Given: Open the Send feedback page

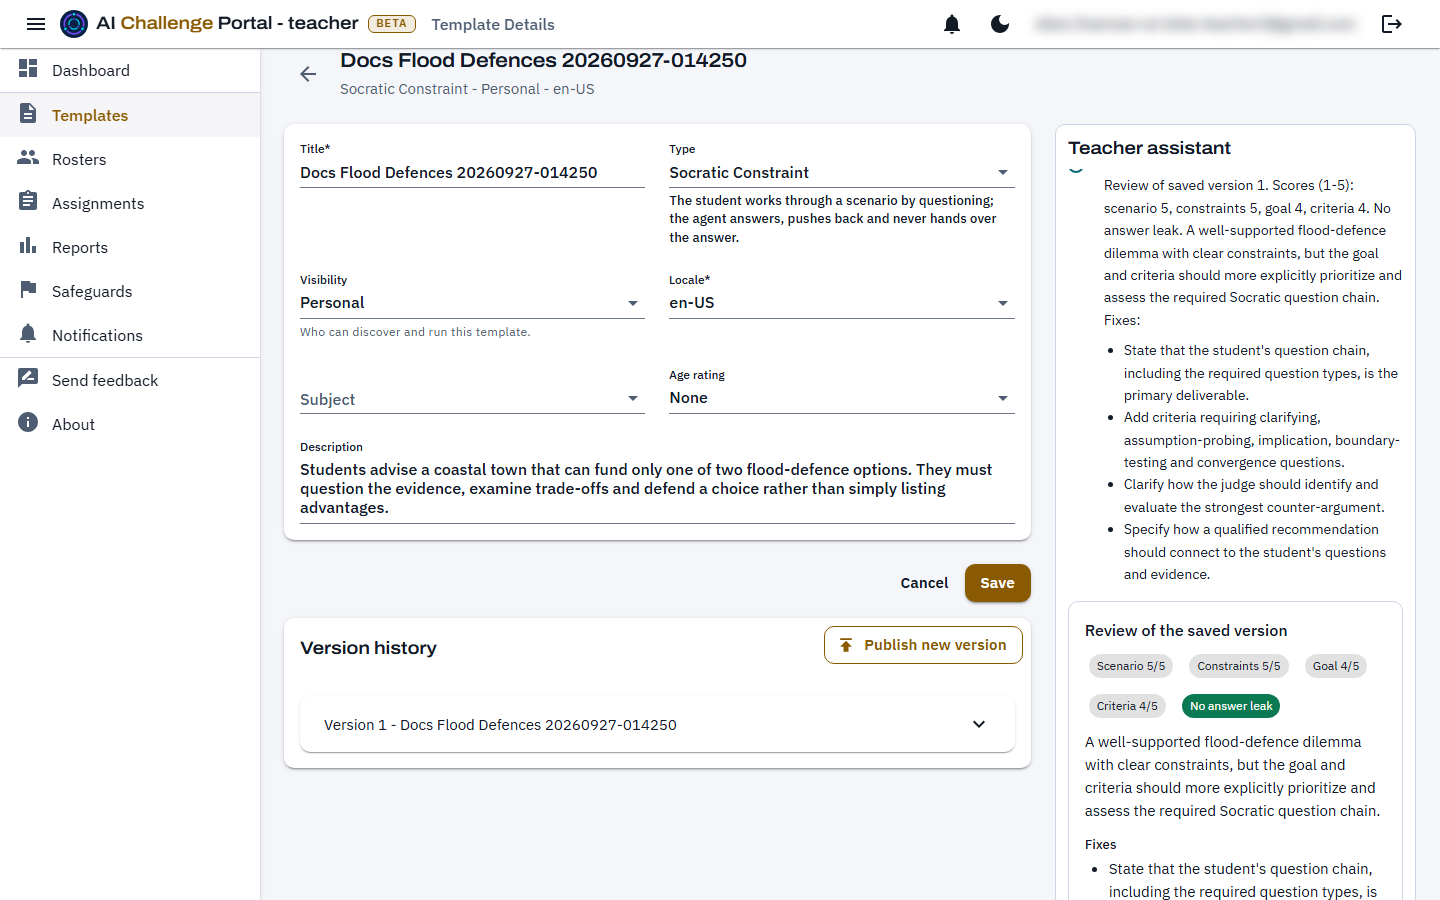Looking at the screenshot, I should point(130,380).
